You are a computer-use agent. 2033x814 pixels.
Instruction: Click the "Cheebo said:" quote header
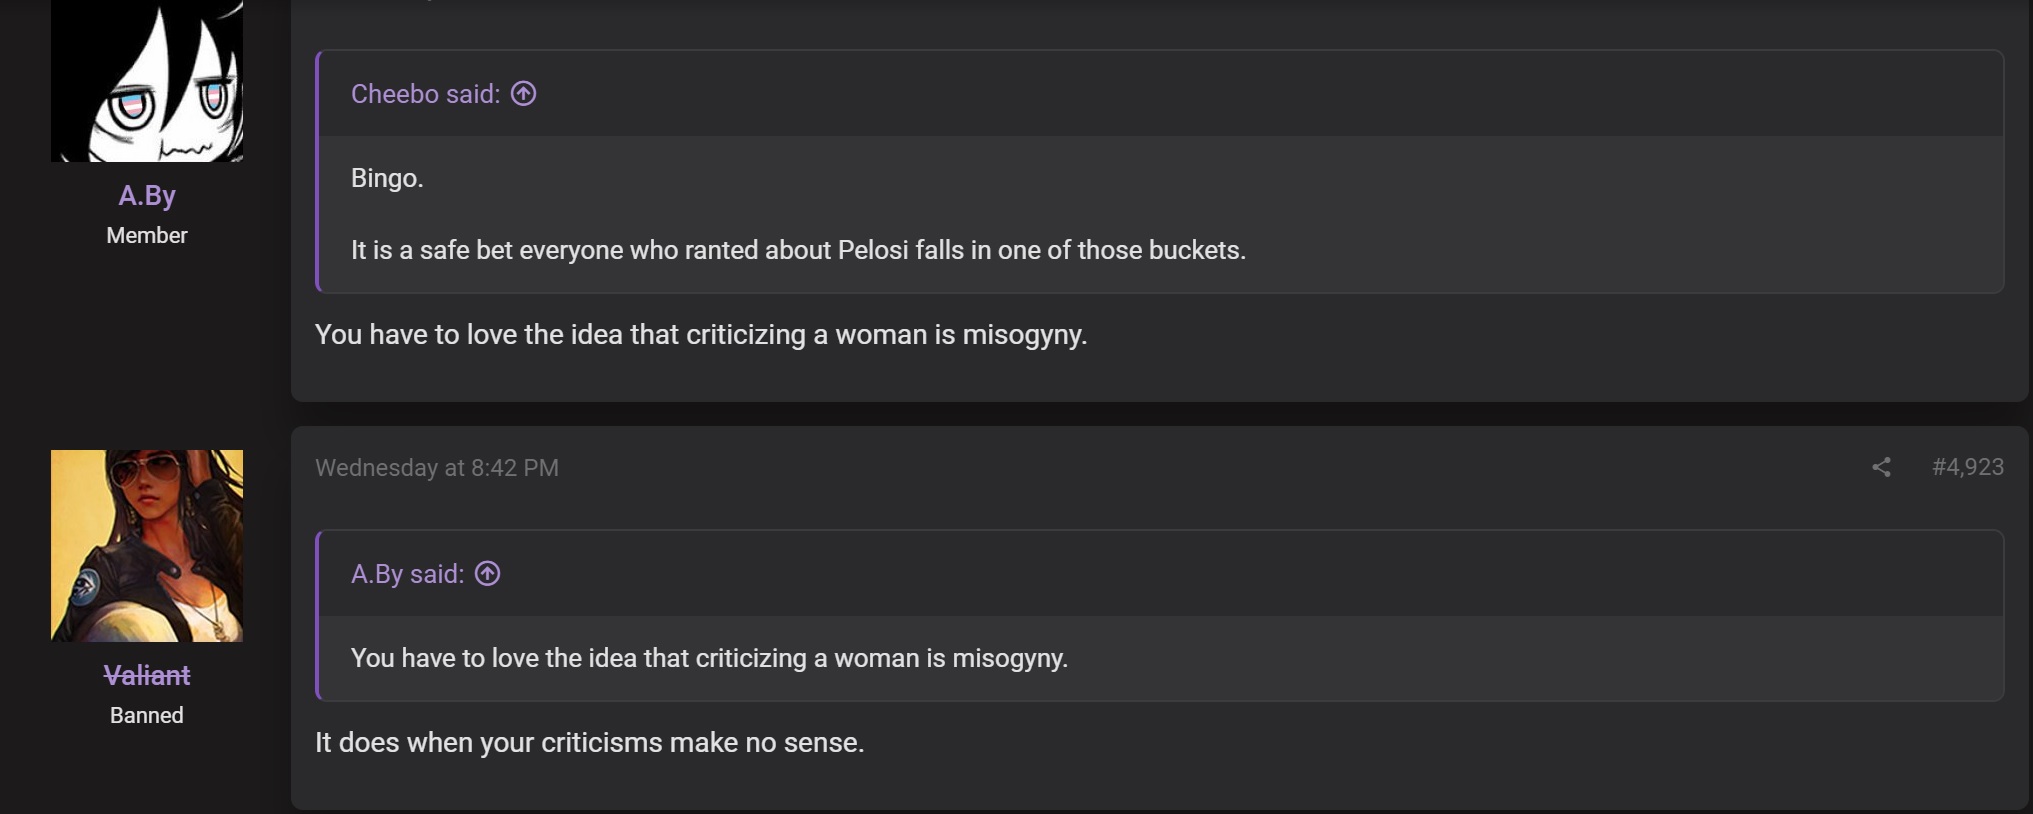tap(425, 93)
